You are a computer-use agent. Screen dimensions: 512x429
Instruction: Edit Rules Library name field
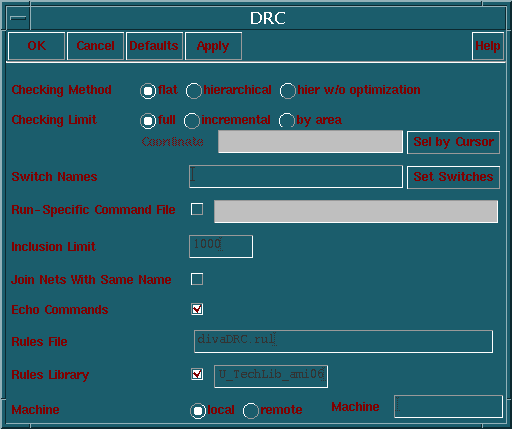271,377
